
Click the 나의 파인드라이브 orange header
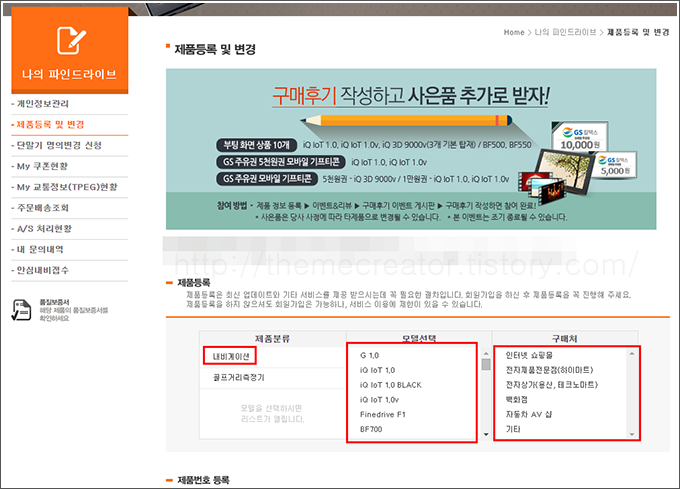(x=70, y=50)
